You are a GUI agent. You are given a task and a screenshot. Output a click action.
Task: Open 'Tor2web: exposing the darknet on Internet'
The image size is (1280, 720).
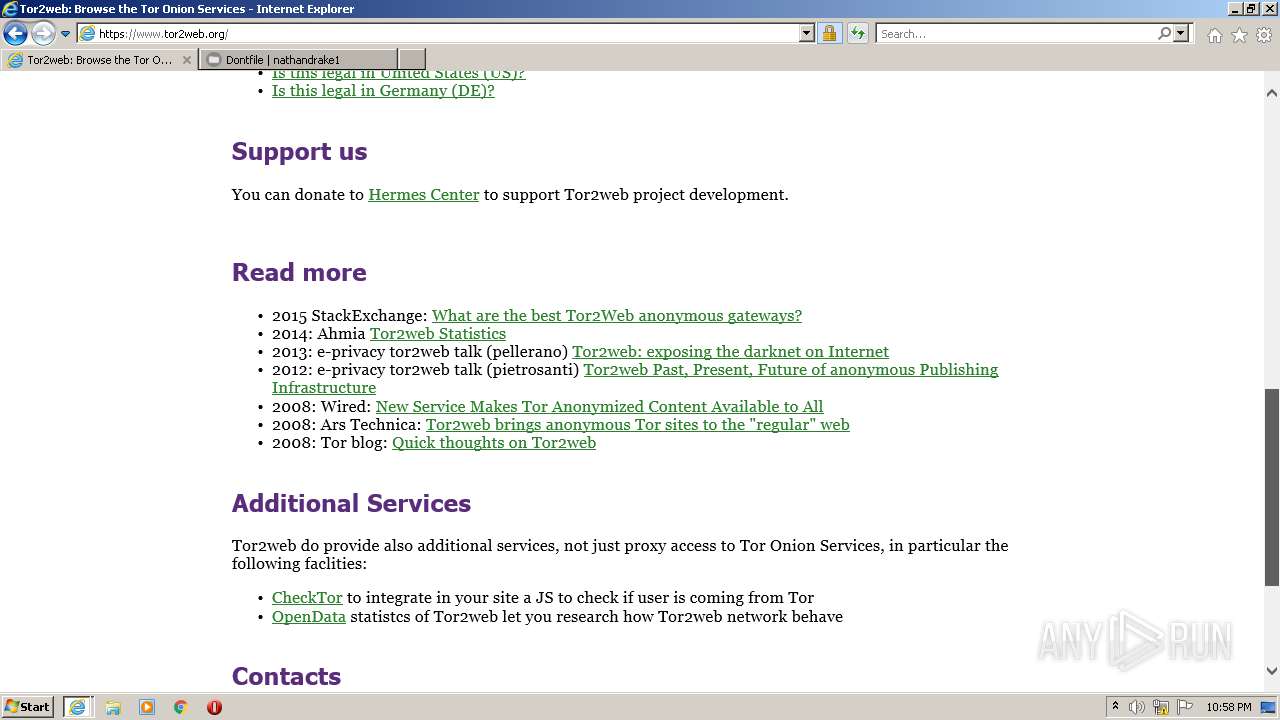(x=730, y=351)
